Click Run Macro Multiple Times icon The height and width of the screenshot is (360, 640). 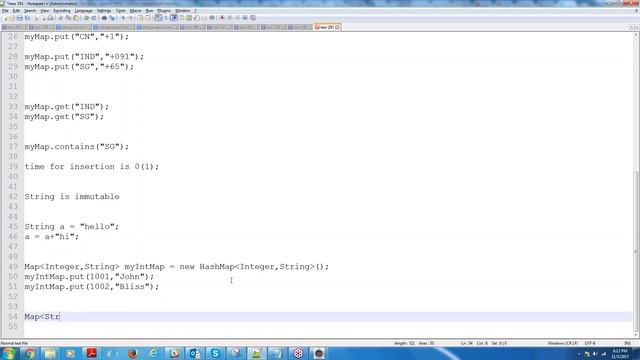pos(245,18)
